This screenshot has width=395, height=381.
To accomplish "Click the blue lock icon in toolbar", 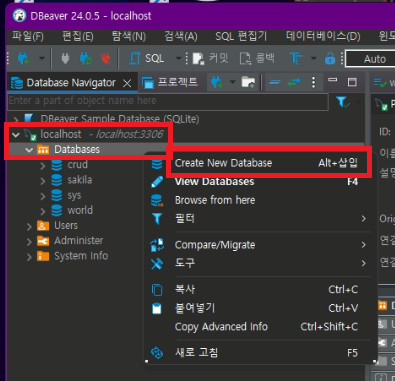I will point(330,58).
